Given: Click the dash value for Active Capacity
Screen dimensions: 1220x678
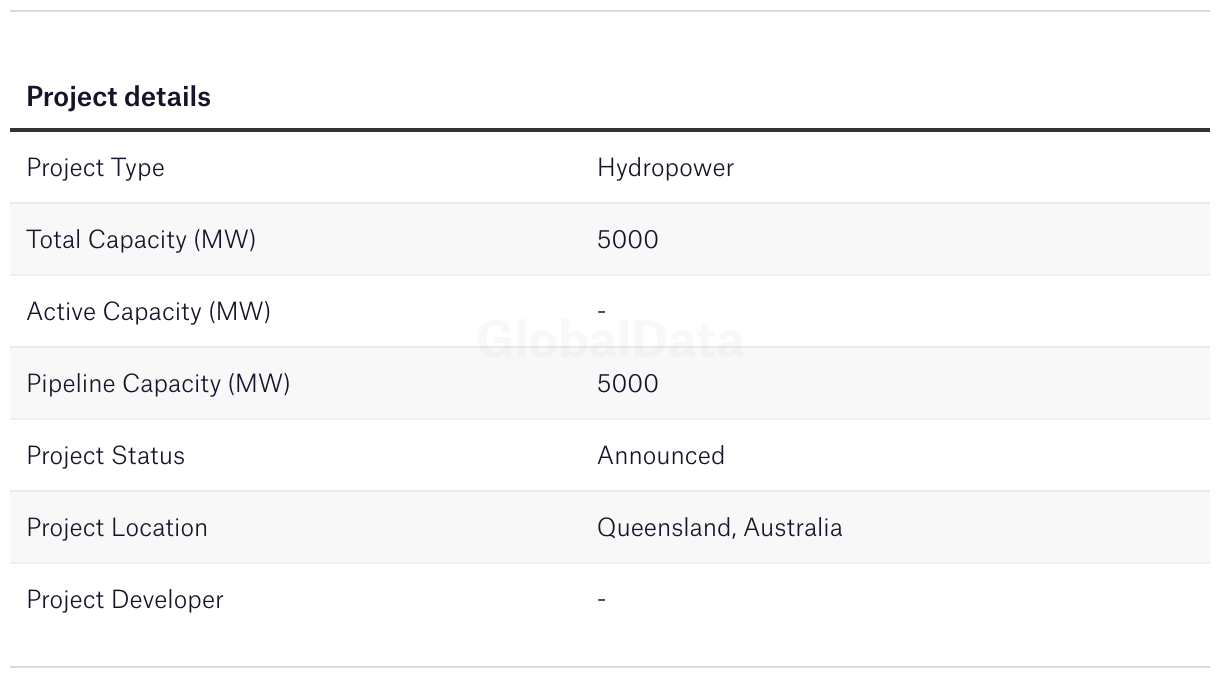Looking at the screenshot, I should click(601, 311).
